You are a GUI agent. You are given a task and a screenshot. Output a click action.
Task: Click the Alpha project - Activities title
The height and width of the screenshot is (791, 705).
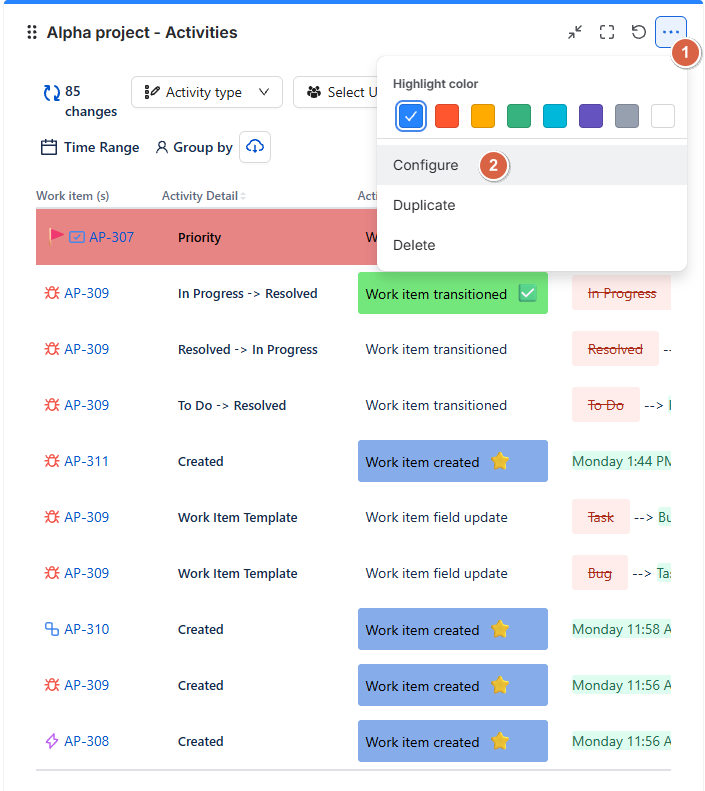142,32
